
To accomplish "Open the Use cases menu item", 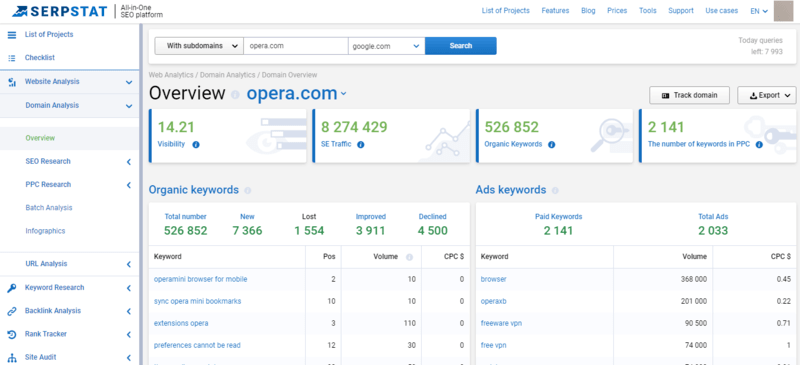I will click(721, 11).
